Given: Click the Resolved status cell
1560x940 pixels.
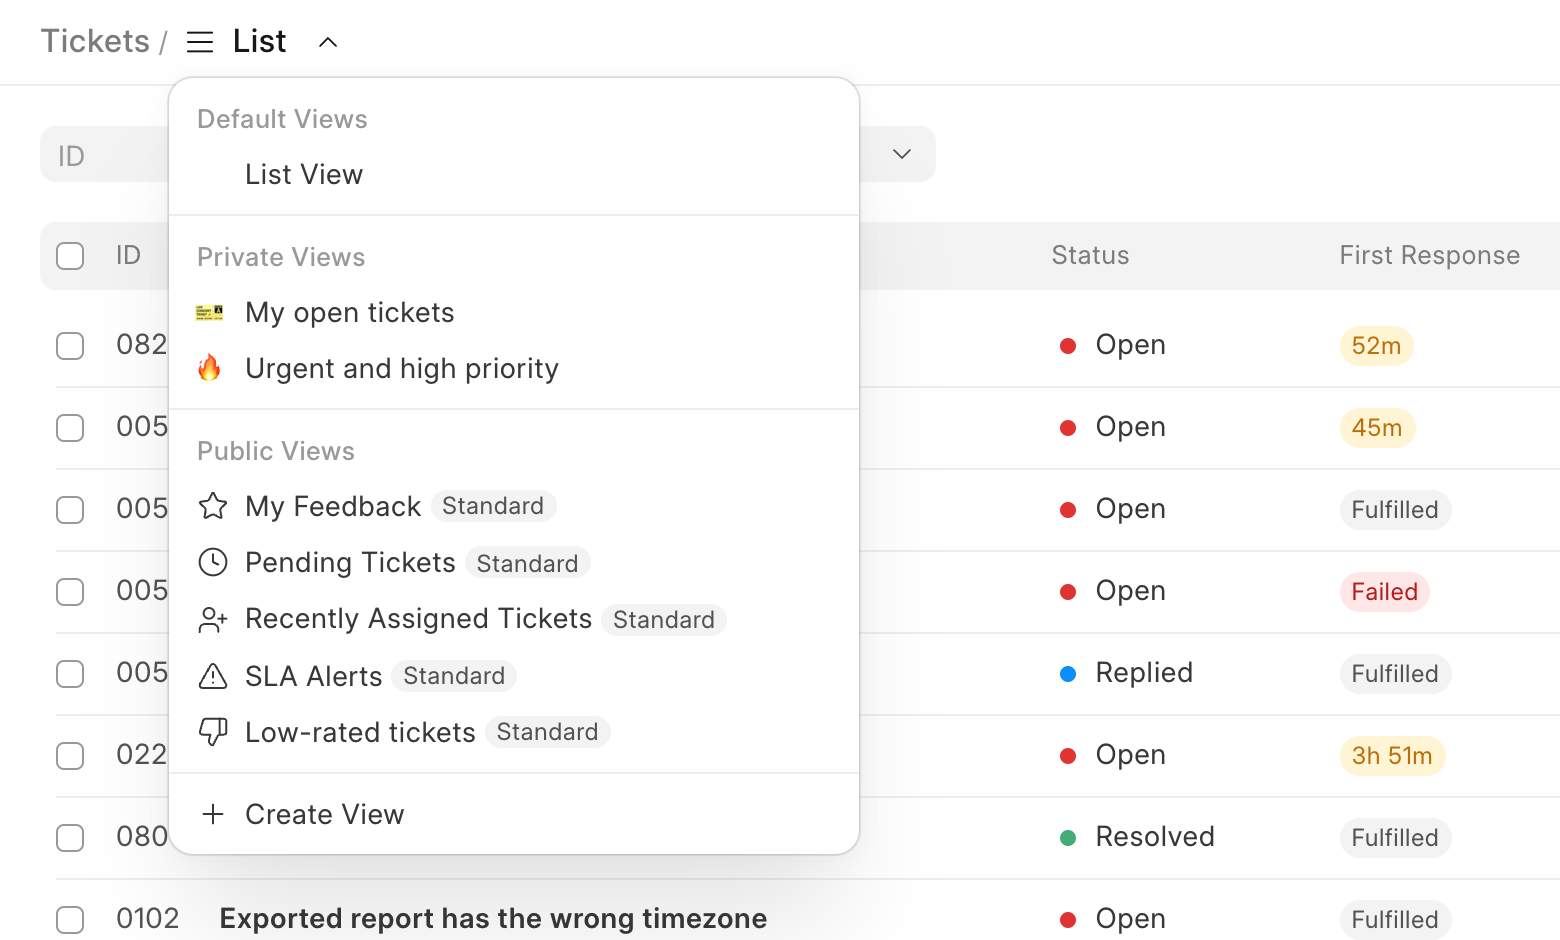Looking at the screenshot, I should pyautogui.click(x=1137, y=837).
